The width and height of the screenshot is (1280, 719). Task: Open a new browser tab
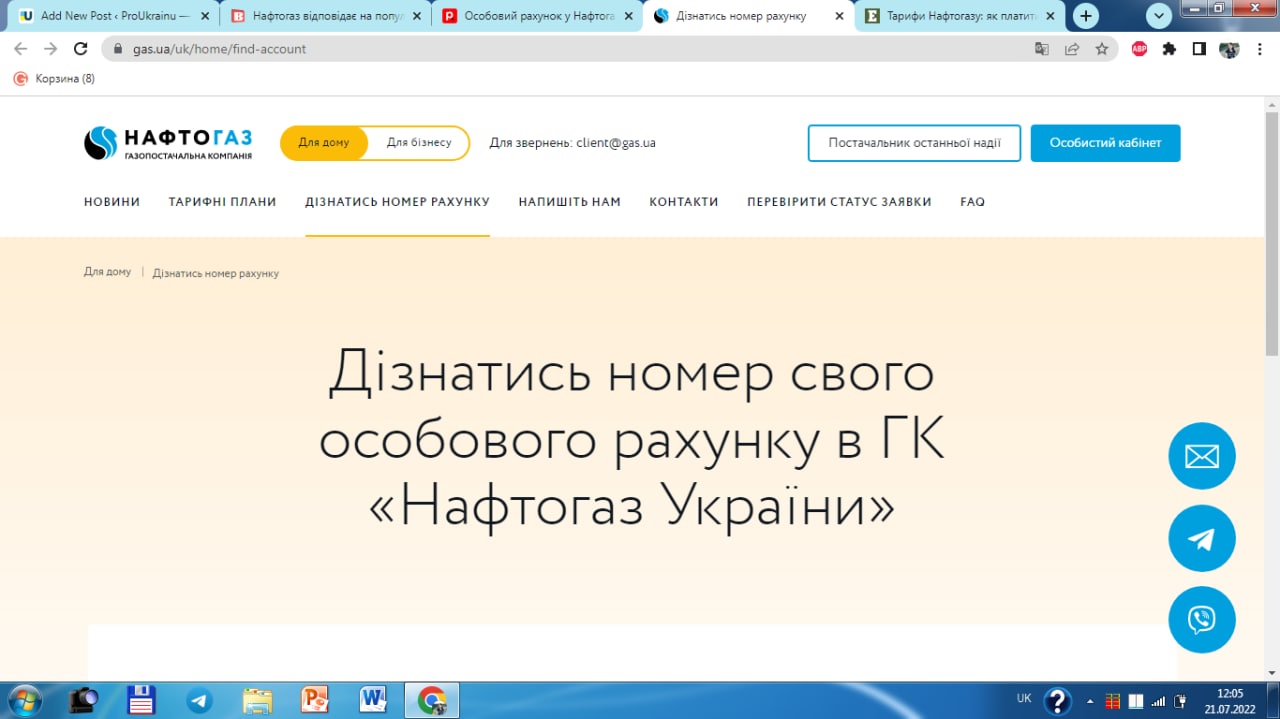1086,16
